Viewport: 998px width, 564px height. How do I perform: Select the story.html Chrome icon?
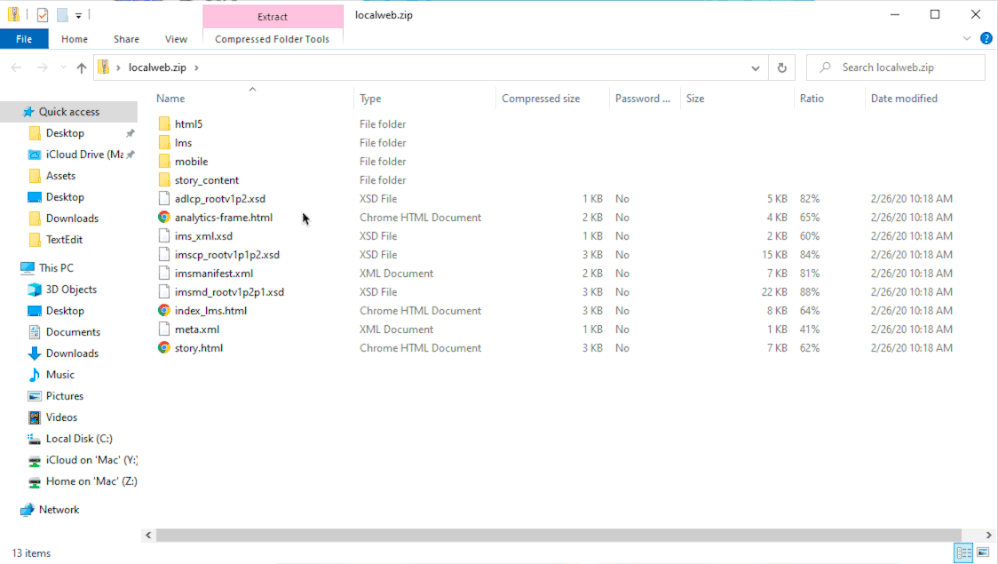164,348
